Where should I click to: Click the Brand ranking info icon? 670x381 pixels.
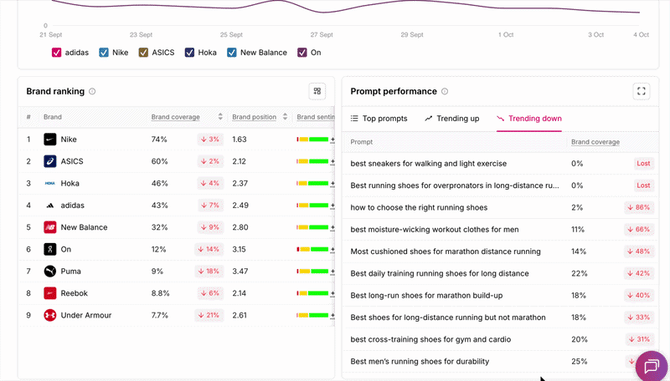[92, 91]
